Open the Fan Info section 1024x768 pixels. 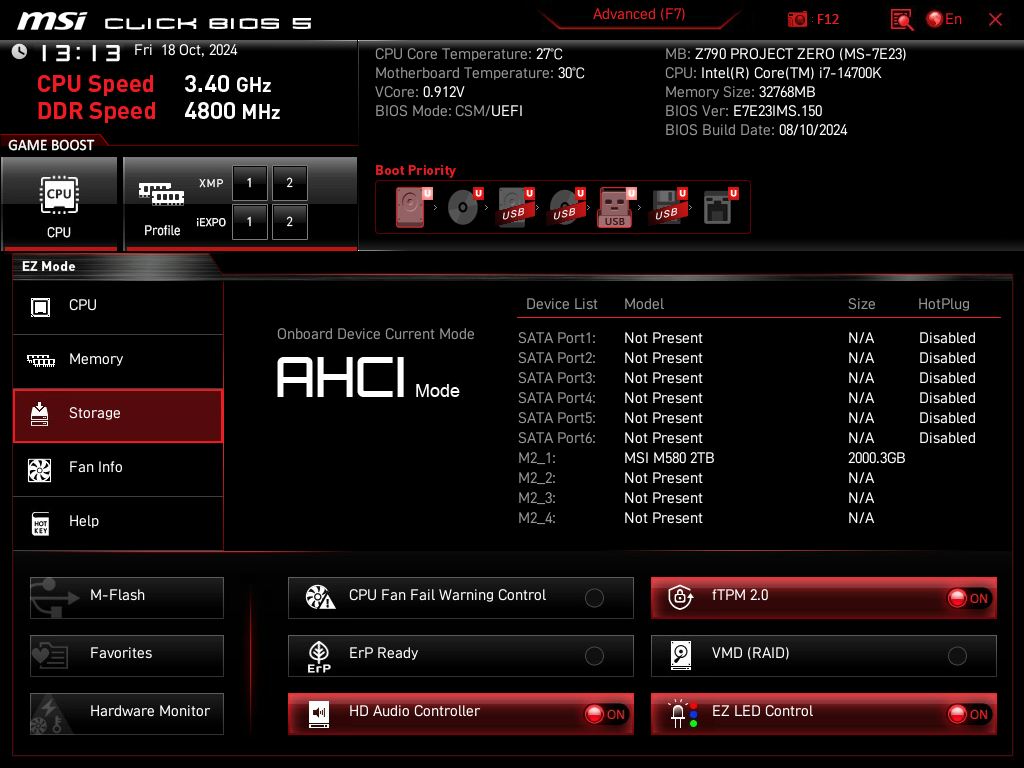[x=118, y=468]
